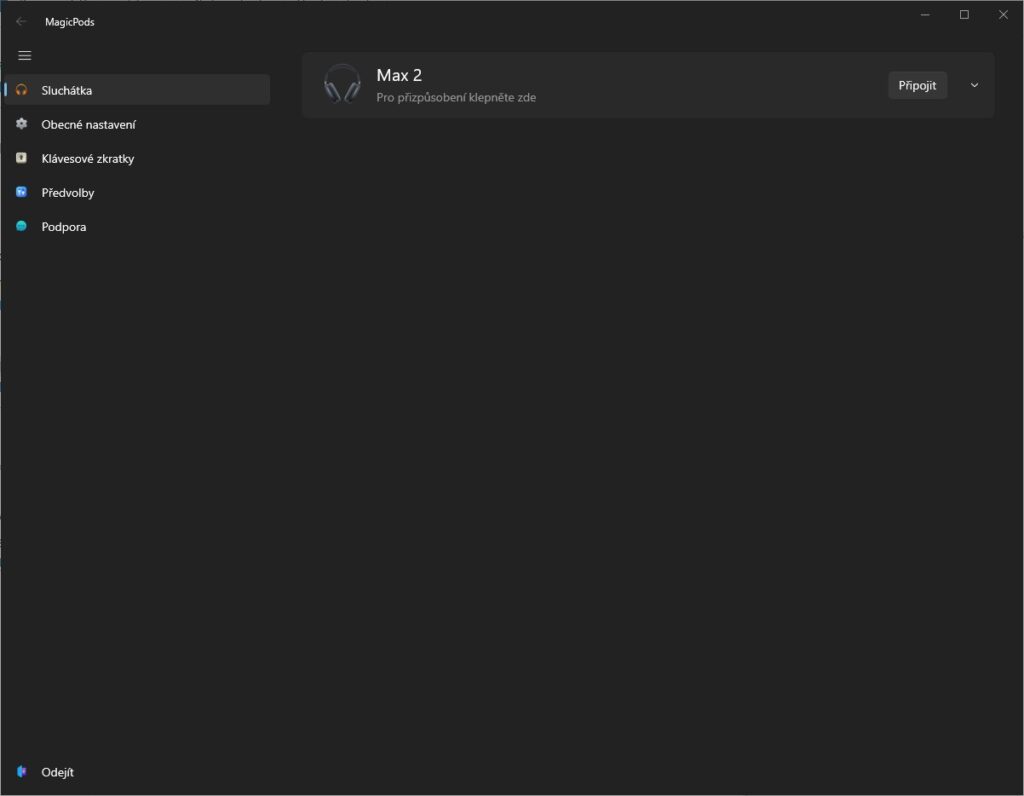Viewport: 1024px width, 796px height.
Task: Click the orange headphones icon beside Sluchátka
Action: click(x=22, y=89)
